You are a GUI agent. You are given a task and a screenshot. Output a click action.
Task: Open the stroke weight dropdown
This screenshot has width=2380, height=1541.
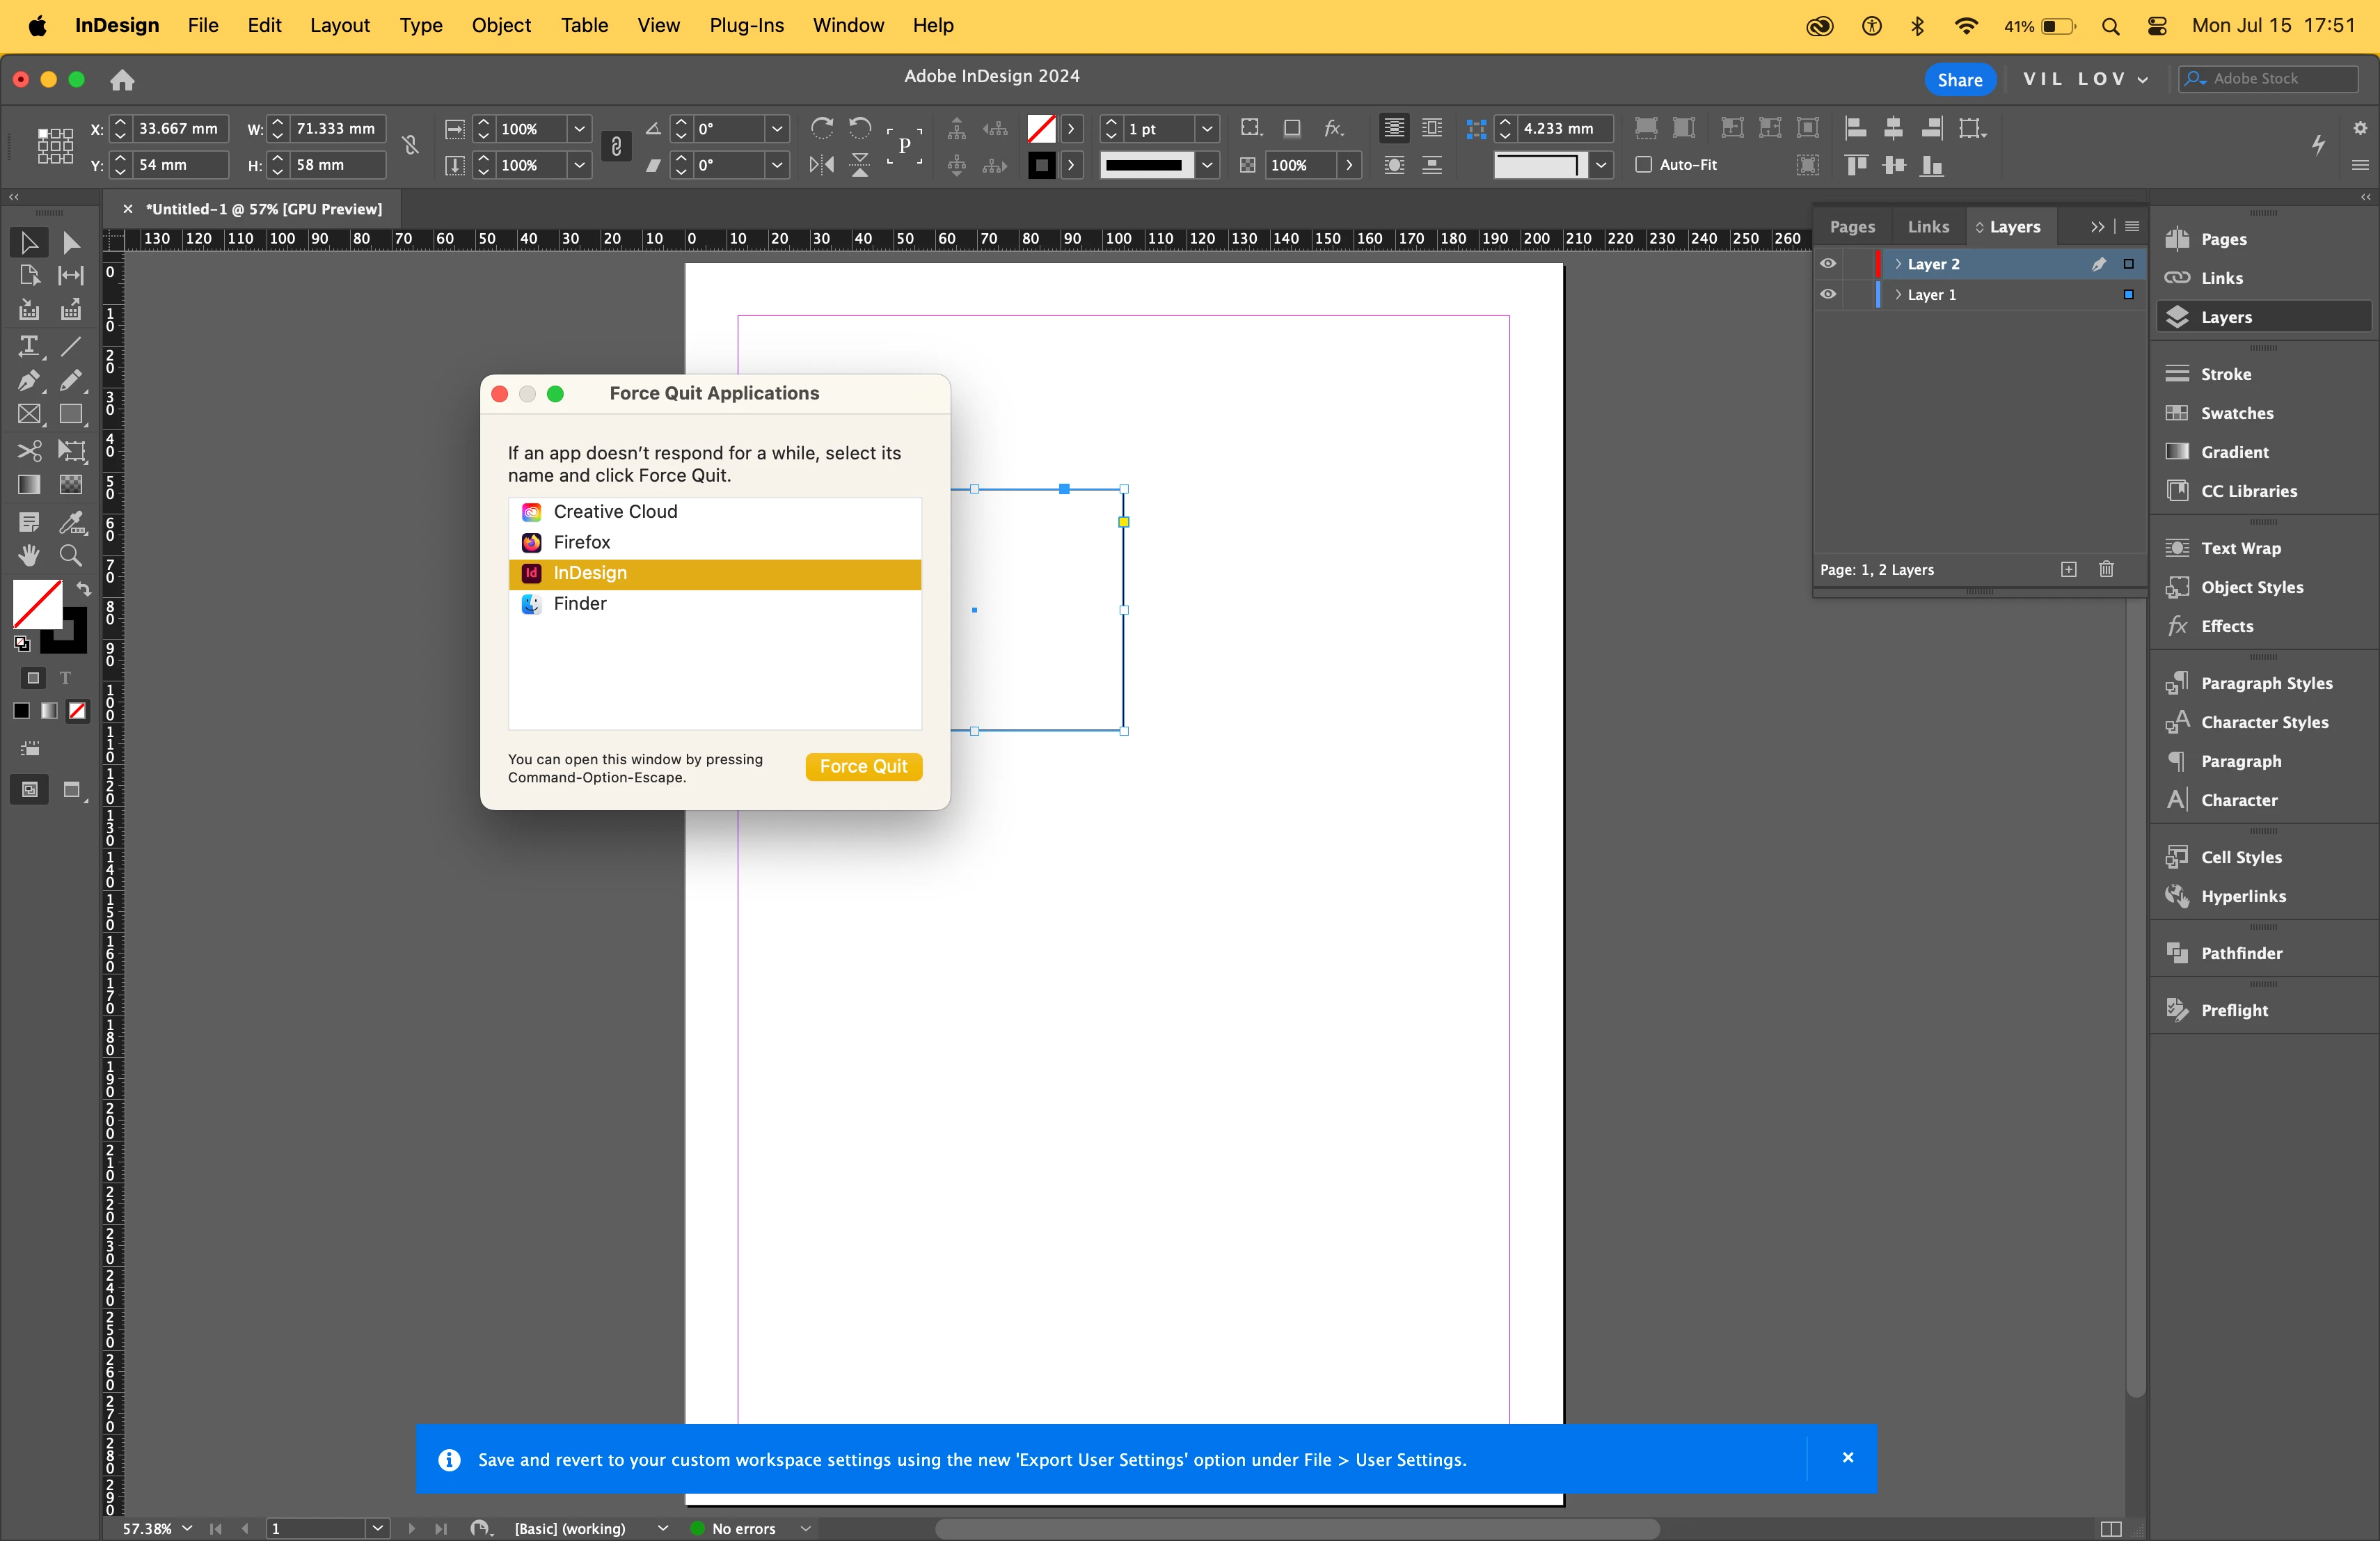[1207, 129]
